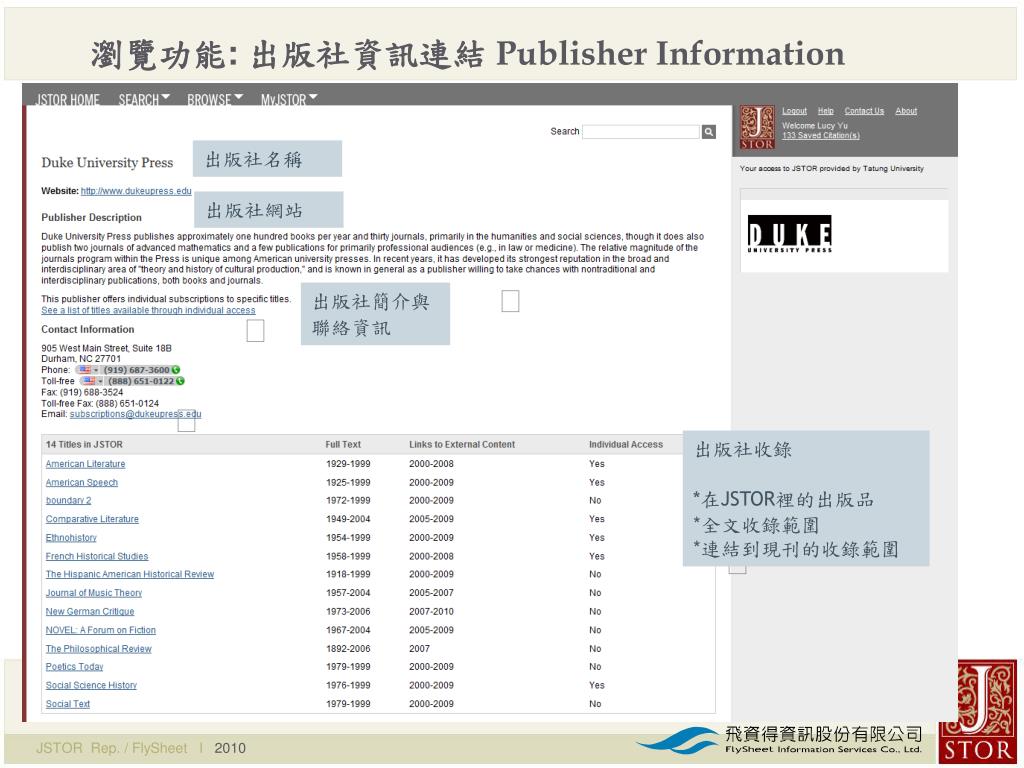This screenshot has height=768, width=1024.
Task: Click the 'Individual Access' column header
Action: 626,445
